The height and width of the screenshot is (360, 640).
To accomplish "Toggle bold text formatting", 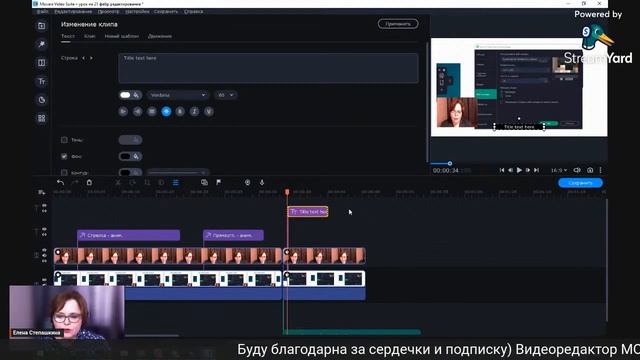I will 180,111.
